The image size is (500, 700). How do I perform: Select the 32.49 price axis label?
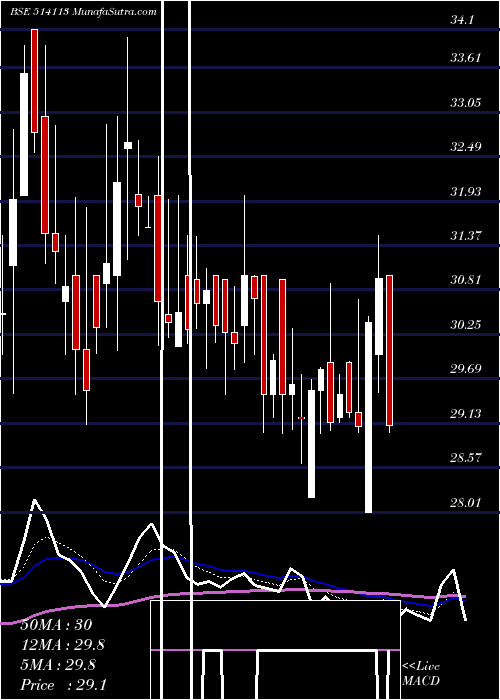[x=466, y=146]
